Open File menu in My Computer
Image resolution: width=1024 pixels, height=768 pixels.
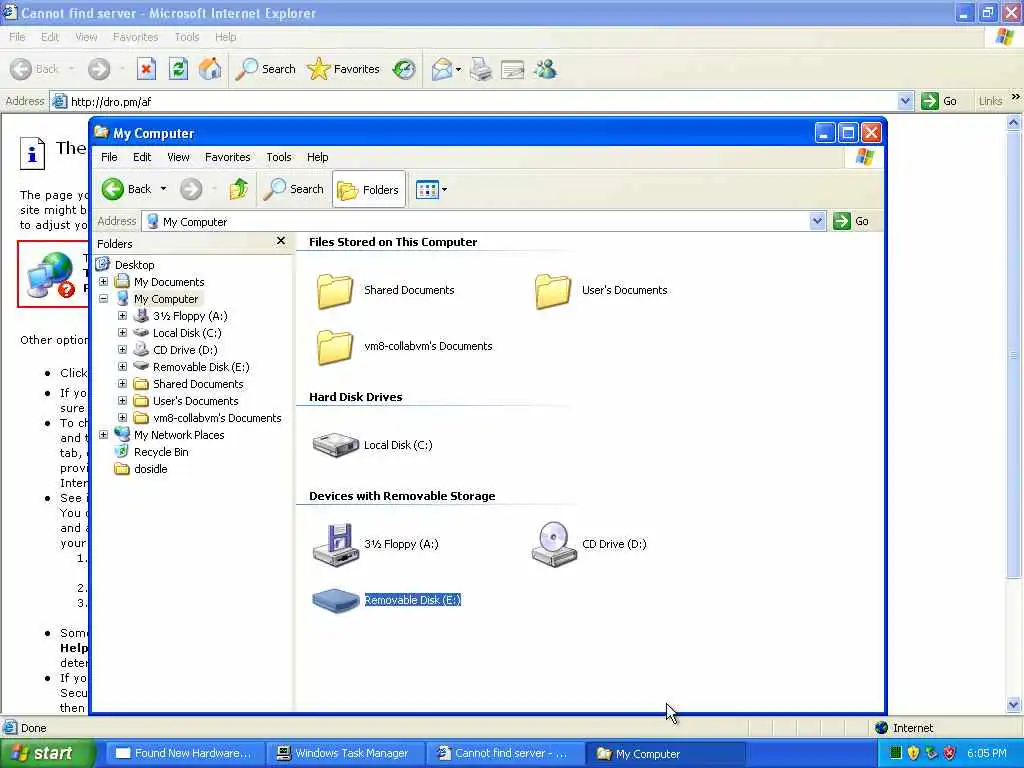pyautogui.click(x=109, y=157)
